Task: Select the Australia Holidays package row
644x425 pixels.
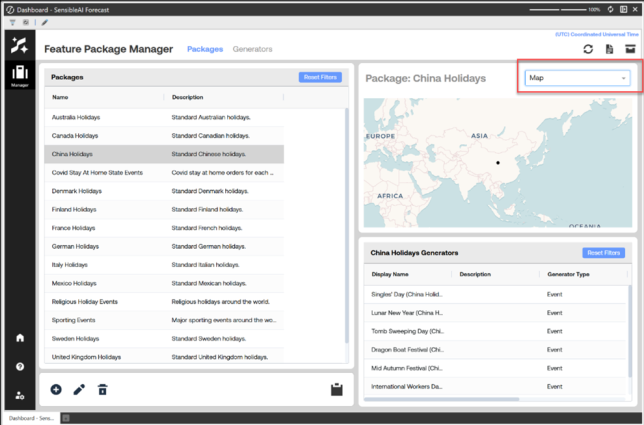Action: coord(164,117)
